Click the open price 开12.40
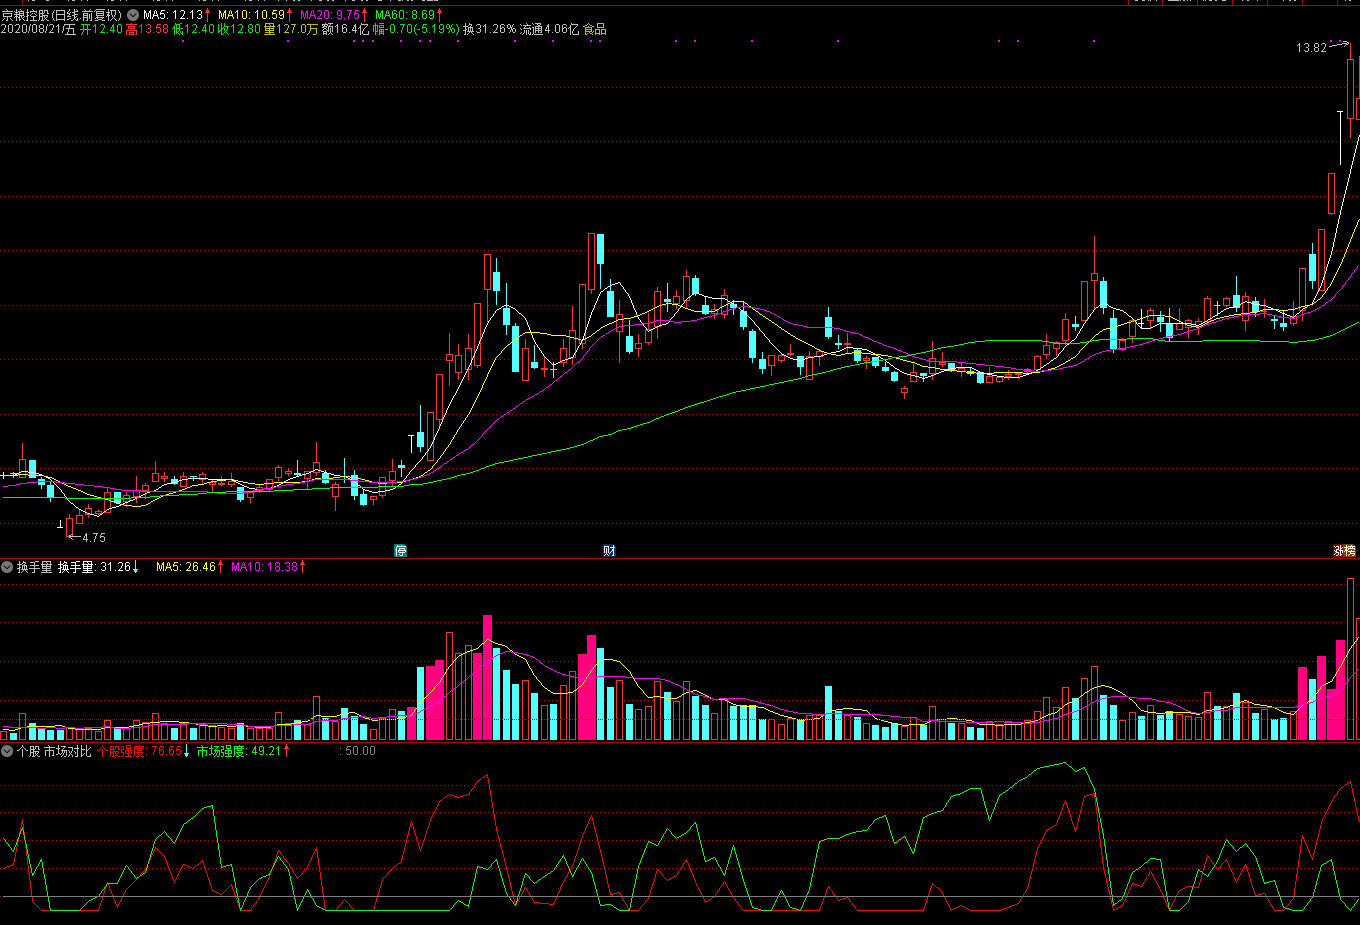The height and width of the screenshot is (925, 1360). click(x=101, y=29)
